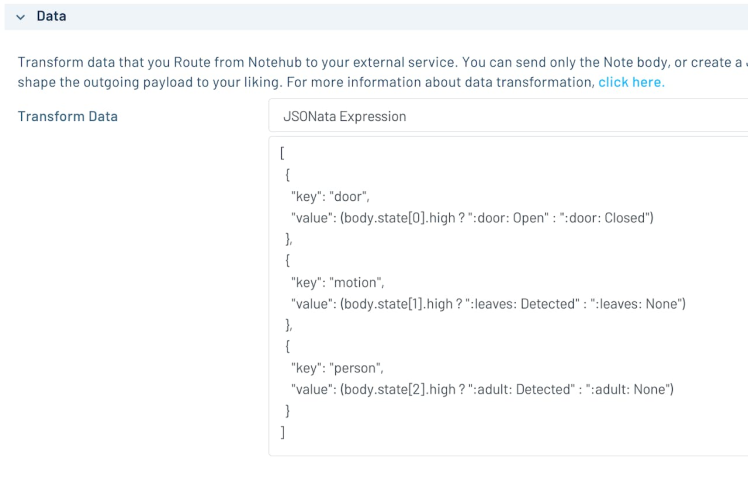Click the Transform Data field label

point(68,116)
